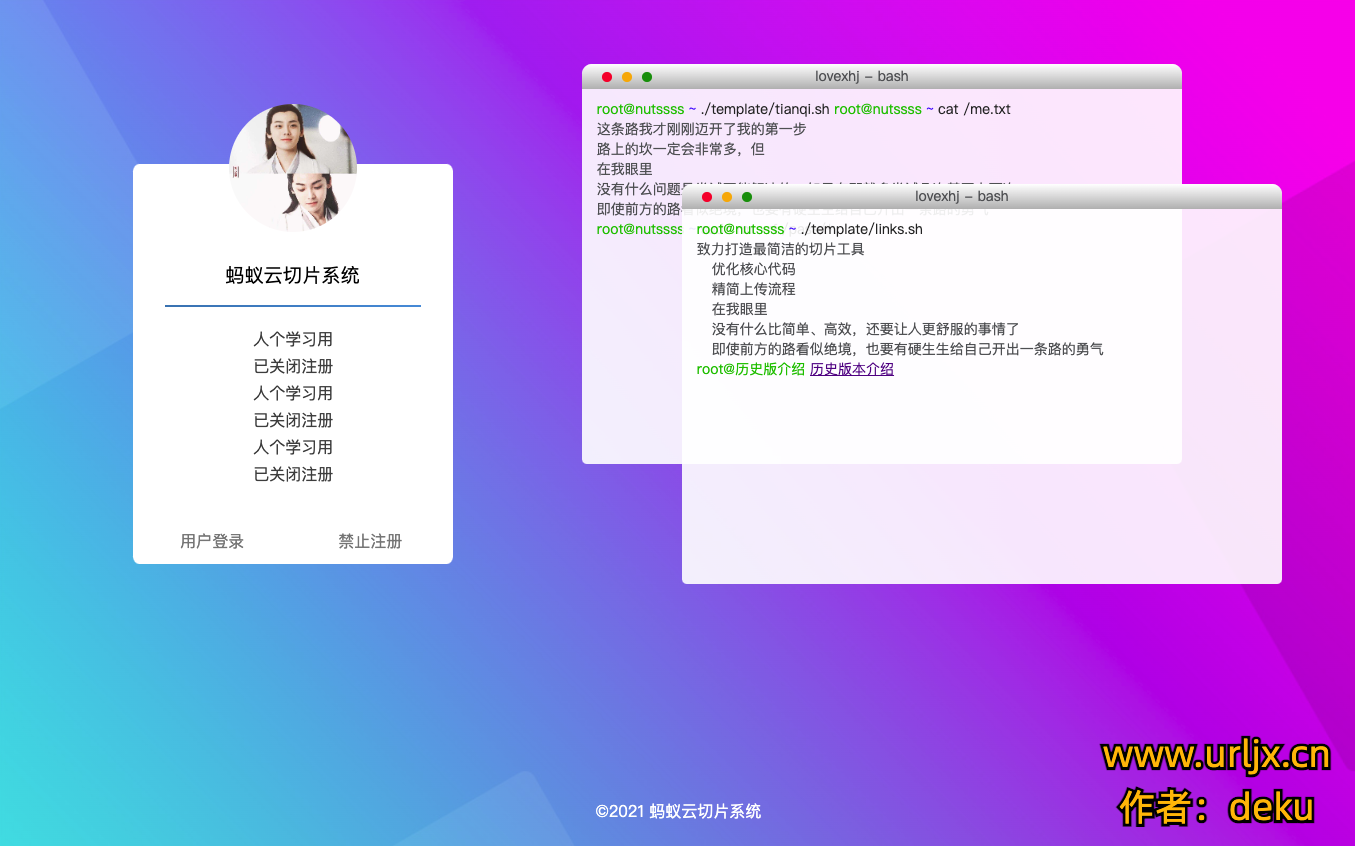Maximize the front links.sh terminal with green button
Viewport: 1355px width, 846px height.
click(x=747, y=197)
